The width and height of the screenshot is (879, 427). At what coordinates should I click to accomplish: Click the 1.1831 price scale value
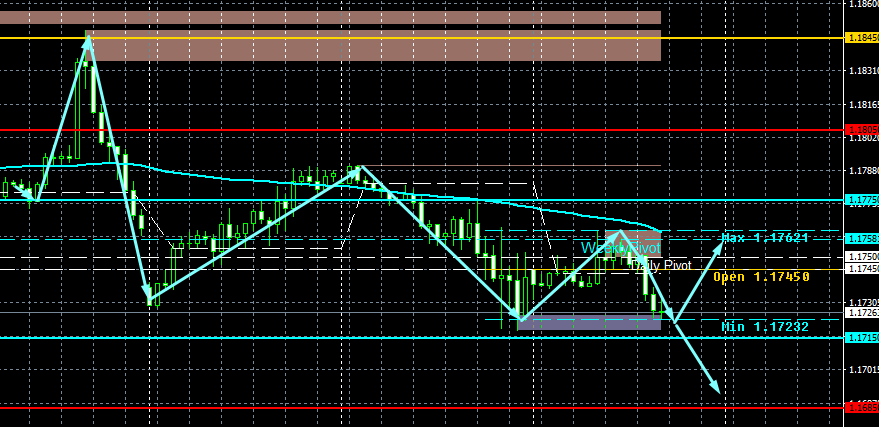pos(864,71)
